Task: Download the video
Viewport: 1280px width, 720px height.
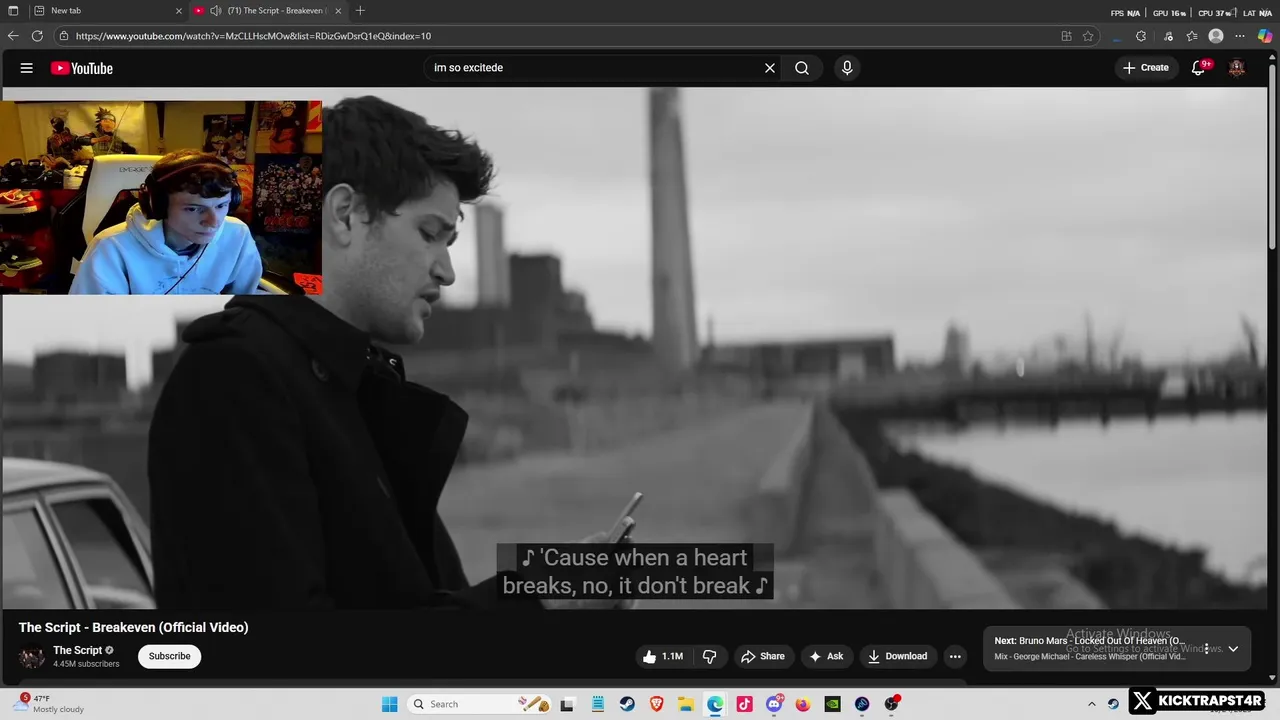Action: [897, 656]
